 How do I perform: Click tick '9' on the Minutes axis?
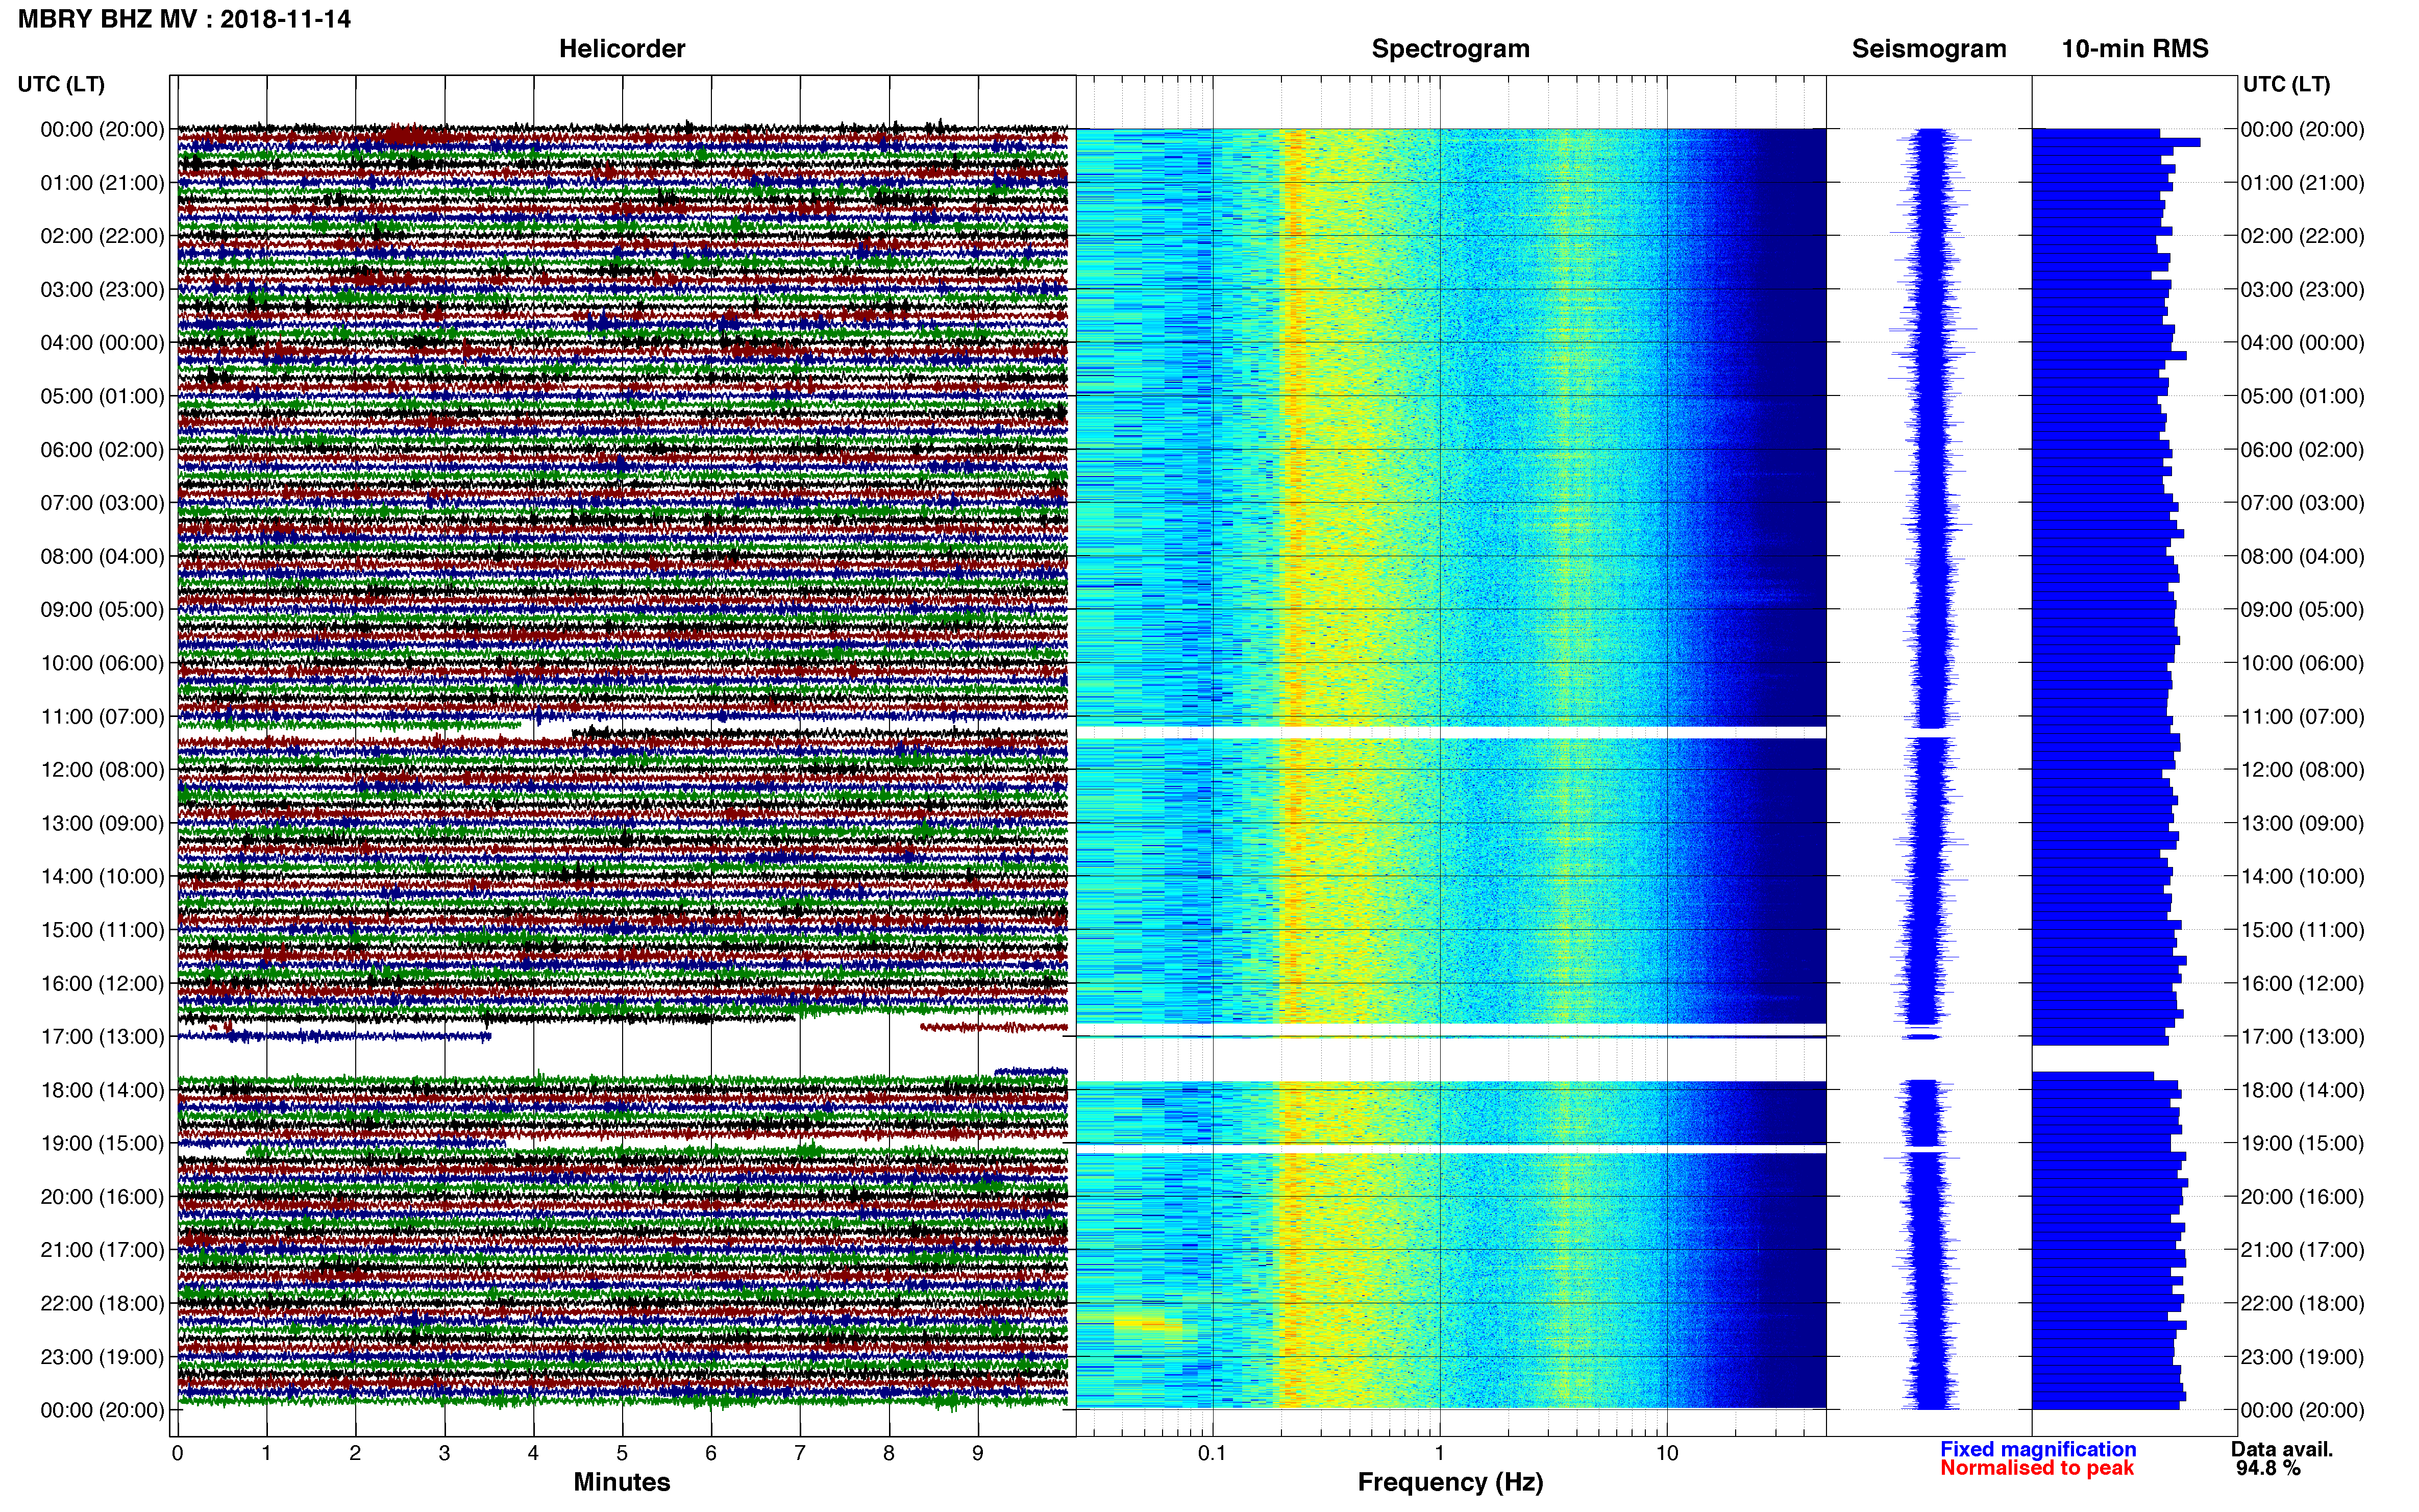pos(978,1453)
